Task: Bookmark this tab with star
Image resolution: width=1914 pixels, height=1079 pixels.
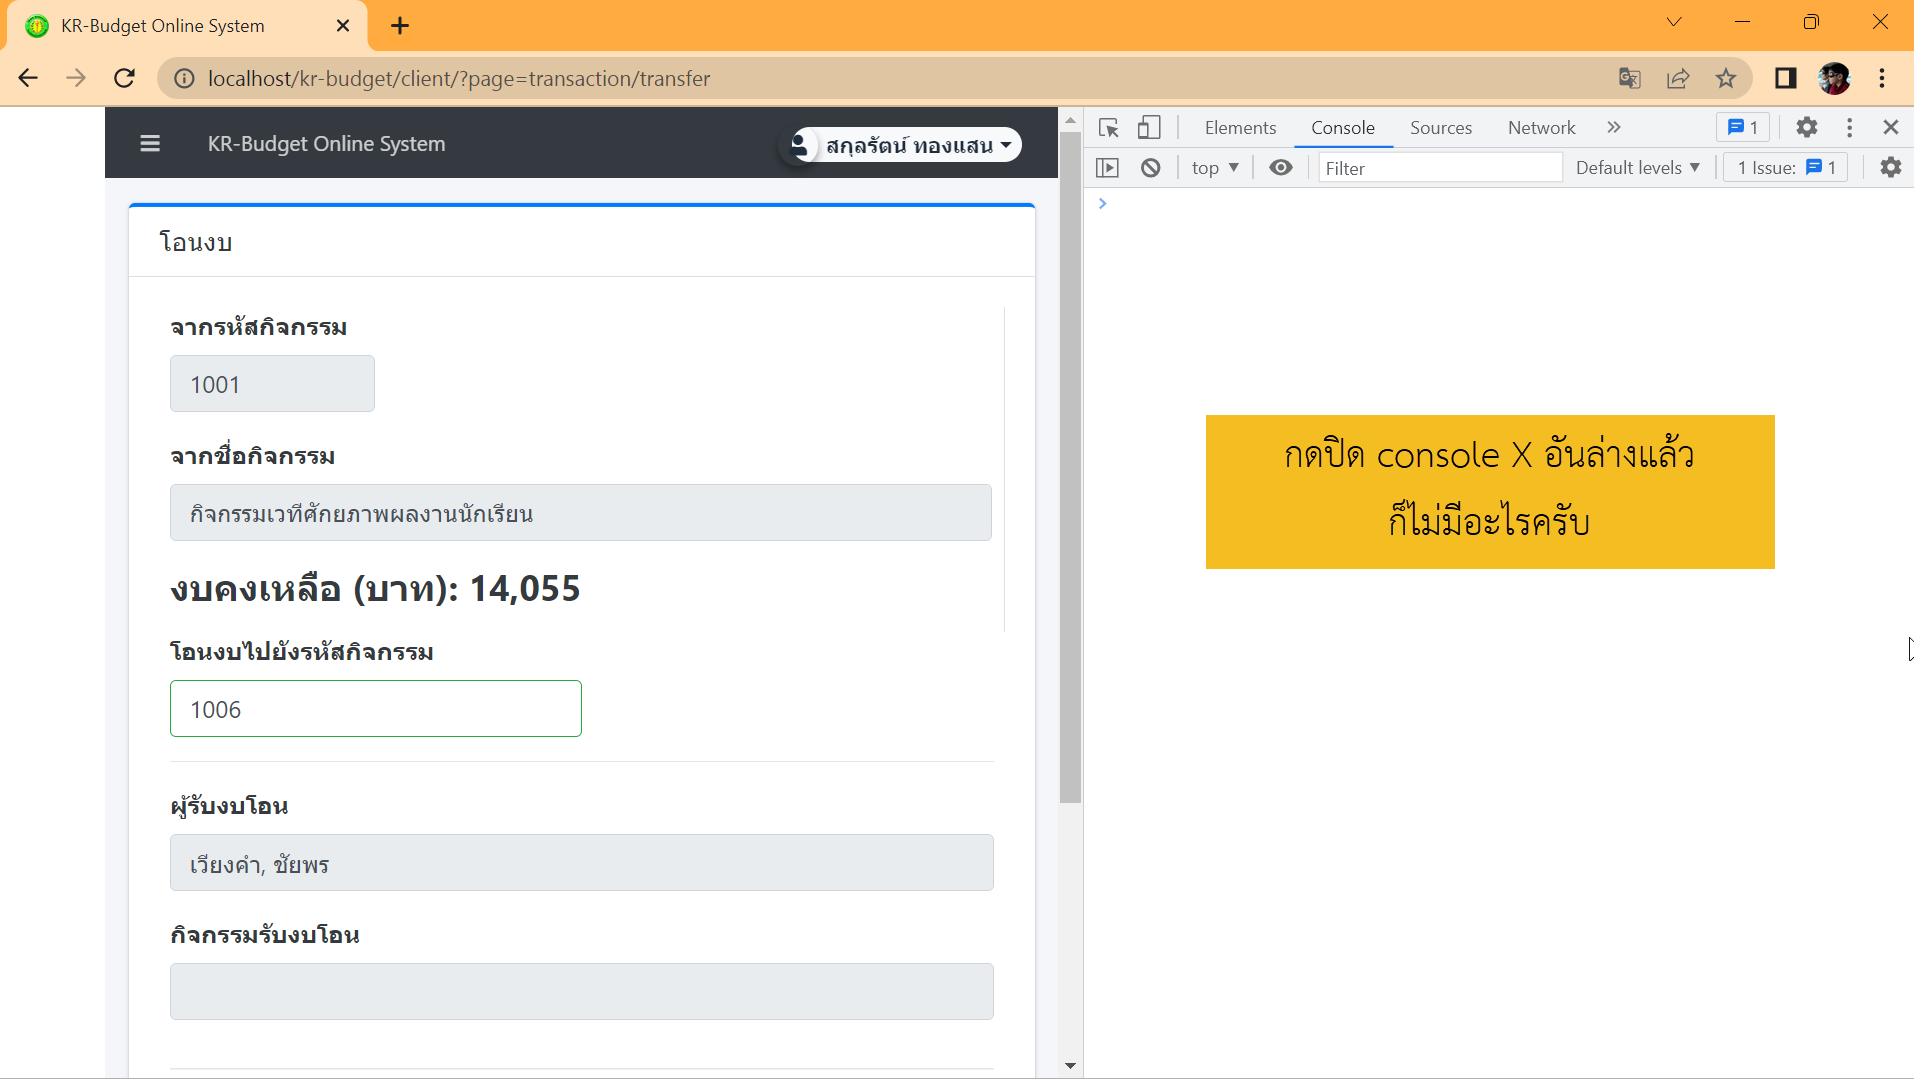Action: 1726,78
